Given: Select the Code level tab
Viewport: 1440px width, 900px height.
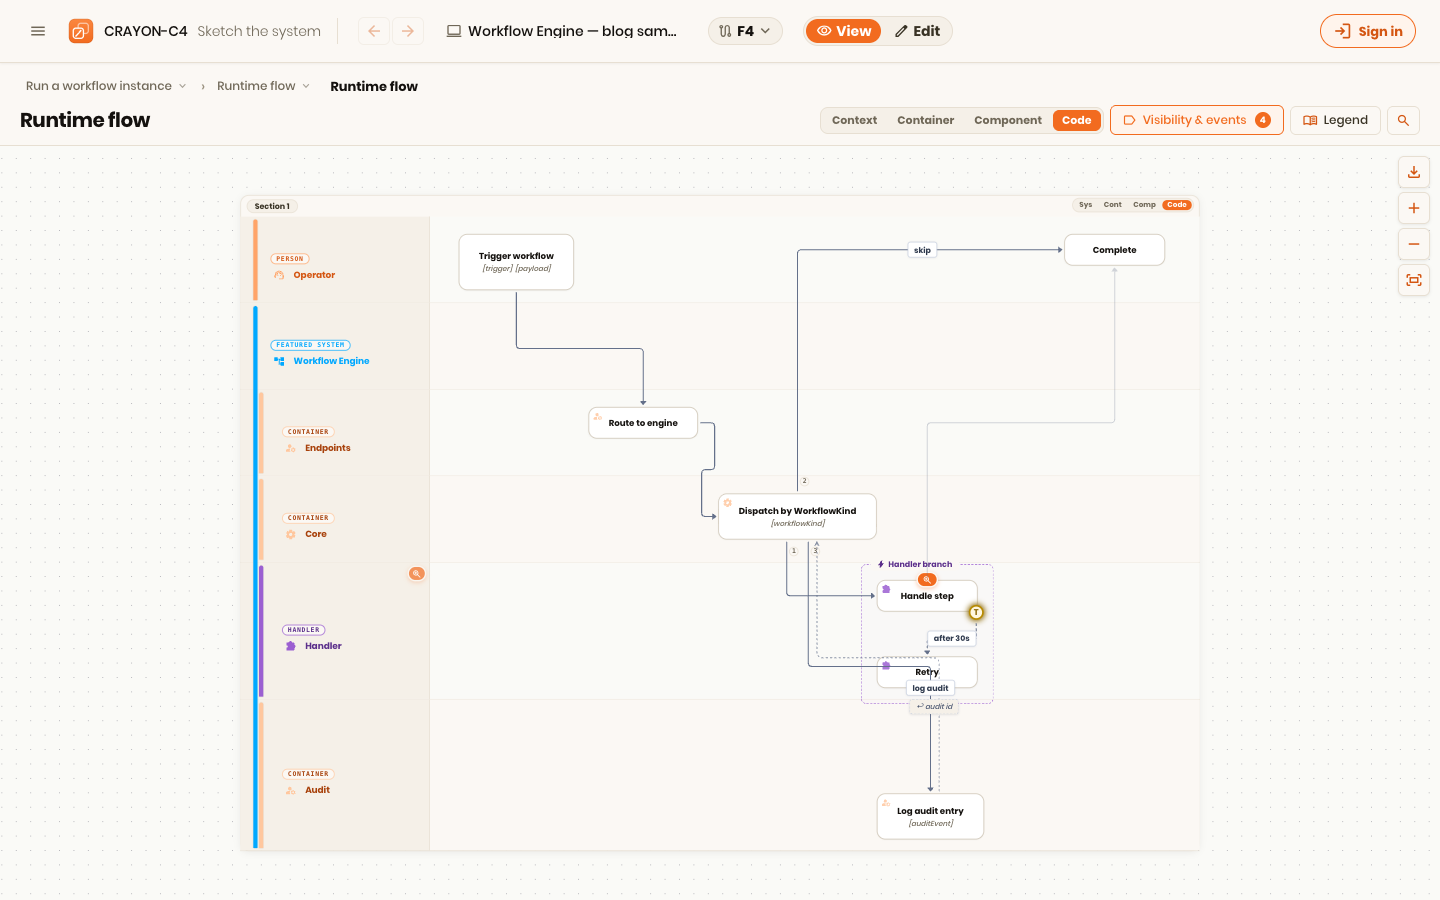Looking at the screenshot, I should tap(1077, 120).
